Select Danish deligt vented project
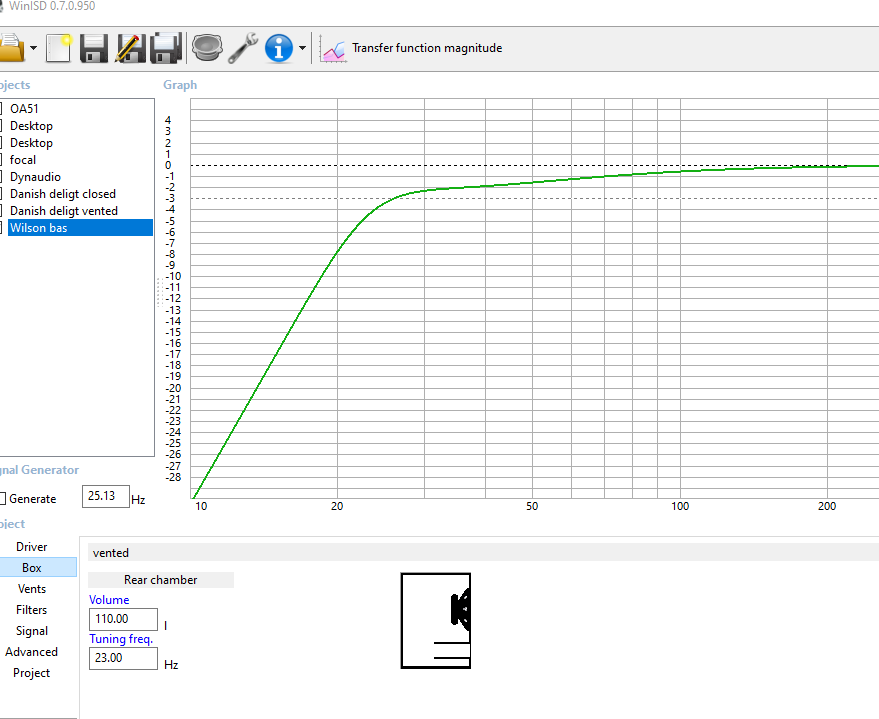Image resolution: width=879 pixels, height=719 pixels. (64, 211)
